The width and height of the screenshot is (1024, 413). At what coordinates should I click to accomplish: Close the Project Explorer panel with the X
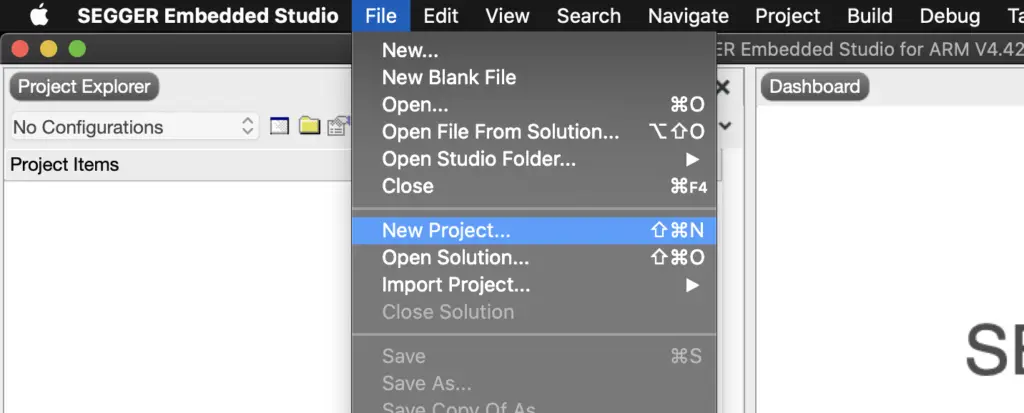click(723, 88)
